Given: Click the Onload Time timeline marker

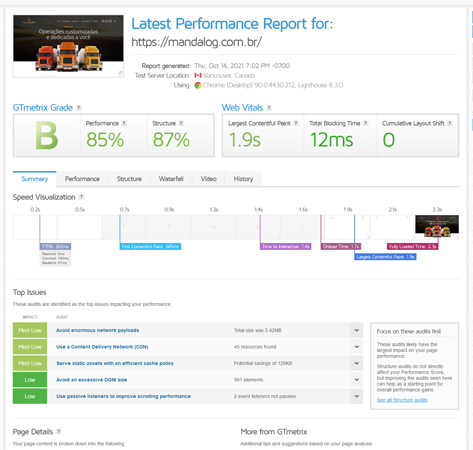Looking at the screenshot, I should tap(341, 246).
